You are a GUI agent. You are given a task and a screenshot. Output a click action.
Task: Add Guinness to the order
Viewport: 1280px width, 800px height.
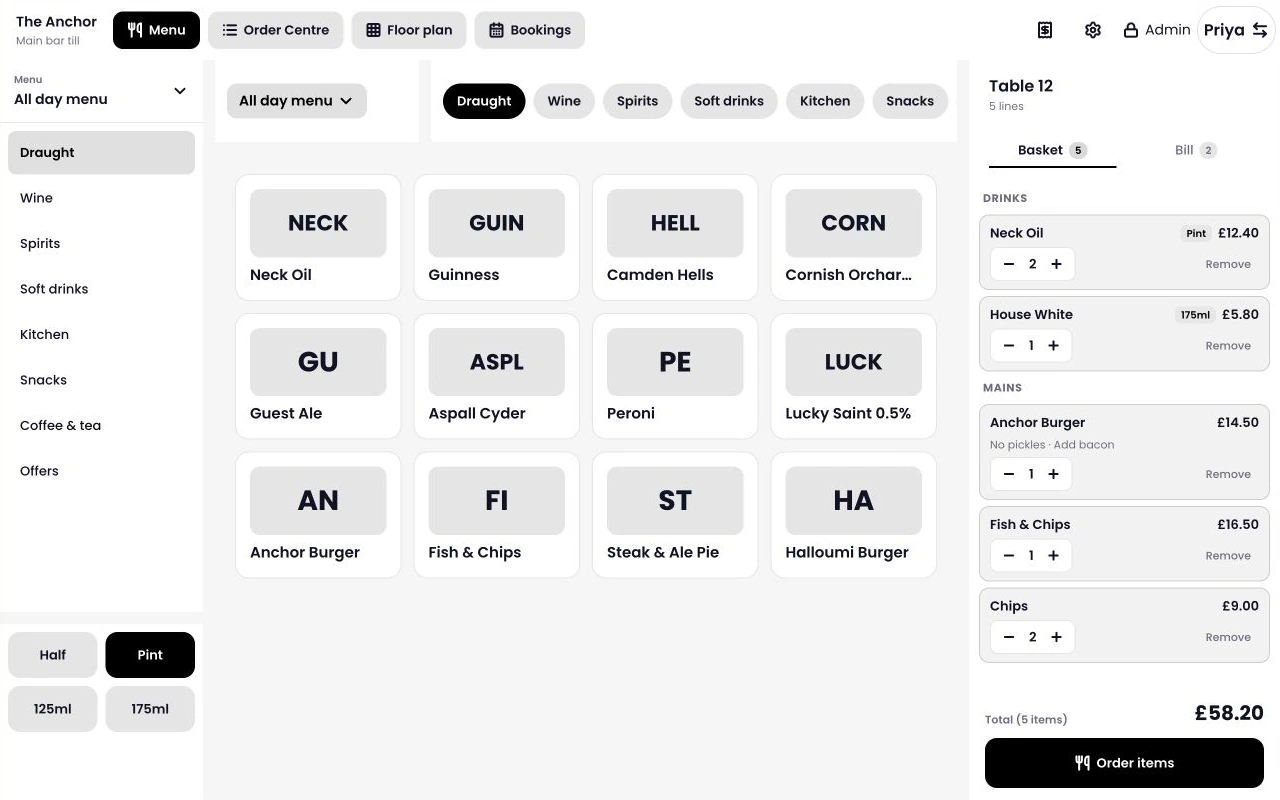coord(497,238)
